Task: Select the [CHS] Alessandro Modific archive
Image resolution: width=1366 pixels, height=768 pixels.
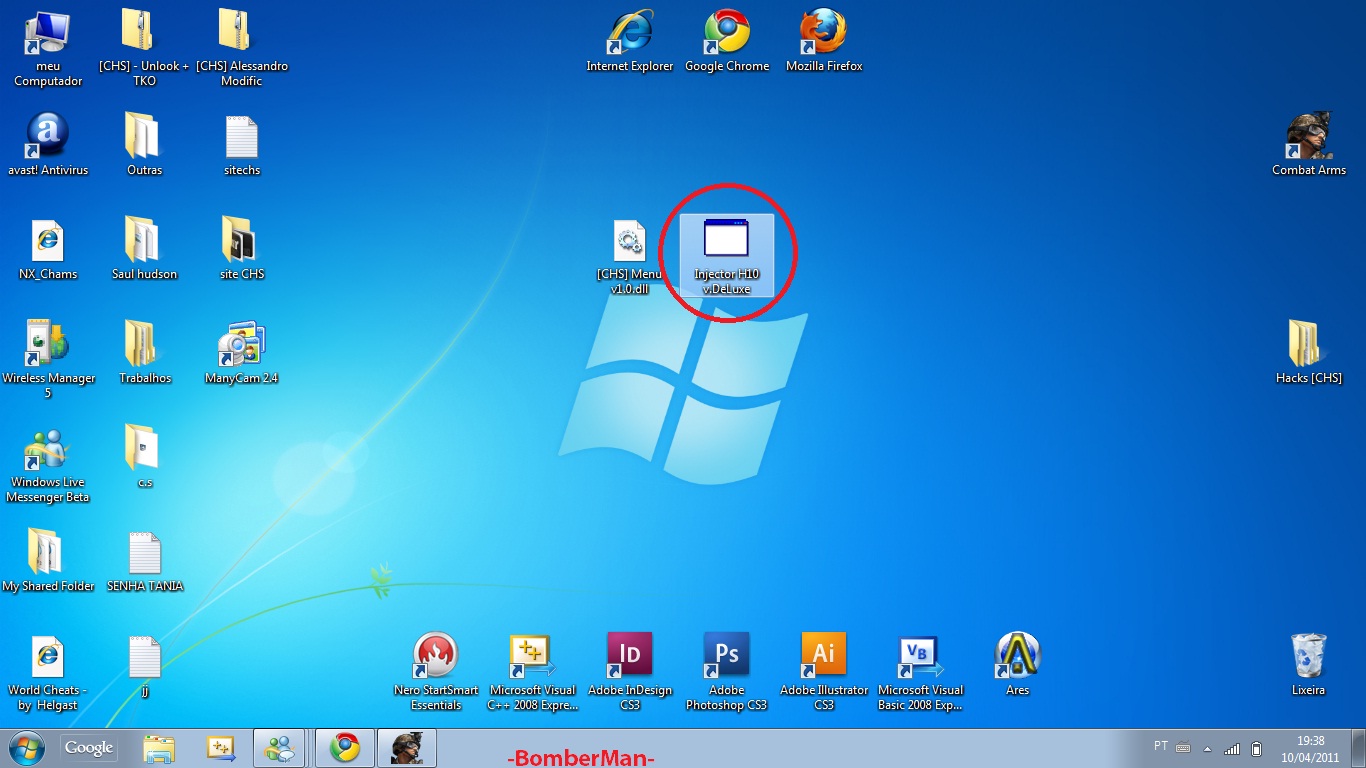Action: click(x=242, y=48)
